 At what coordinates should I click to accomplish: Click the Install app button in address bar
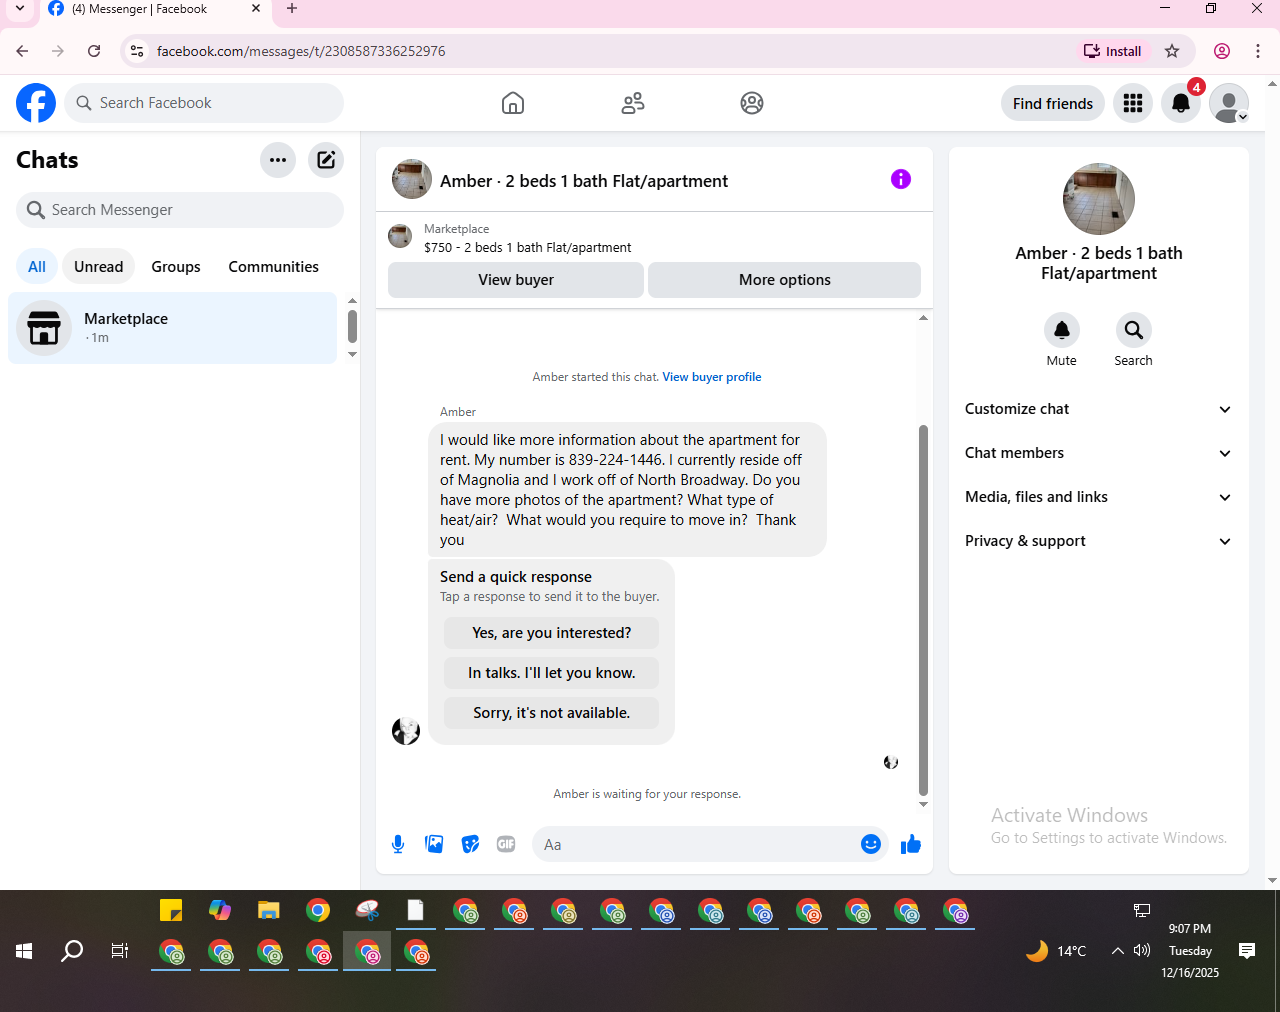(1113, 51)
